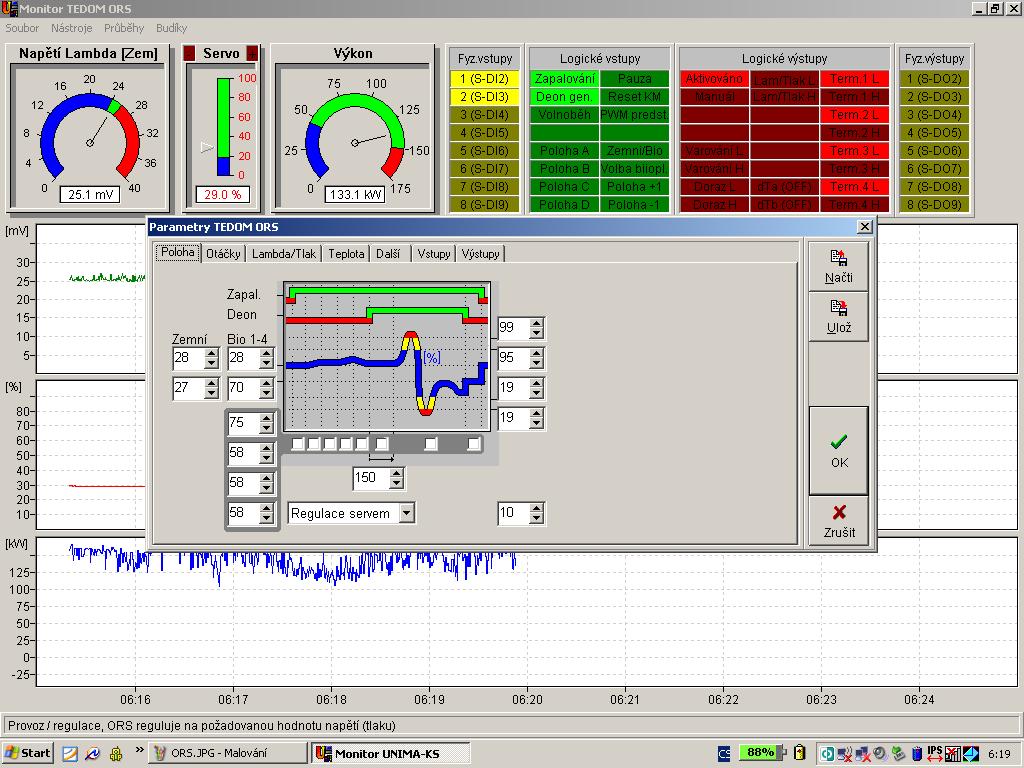Tick the last checkbox below the graph
The width and height of the screenshot is (1024, 768).
474,444
